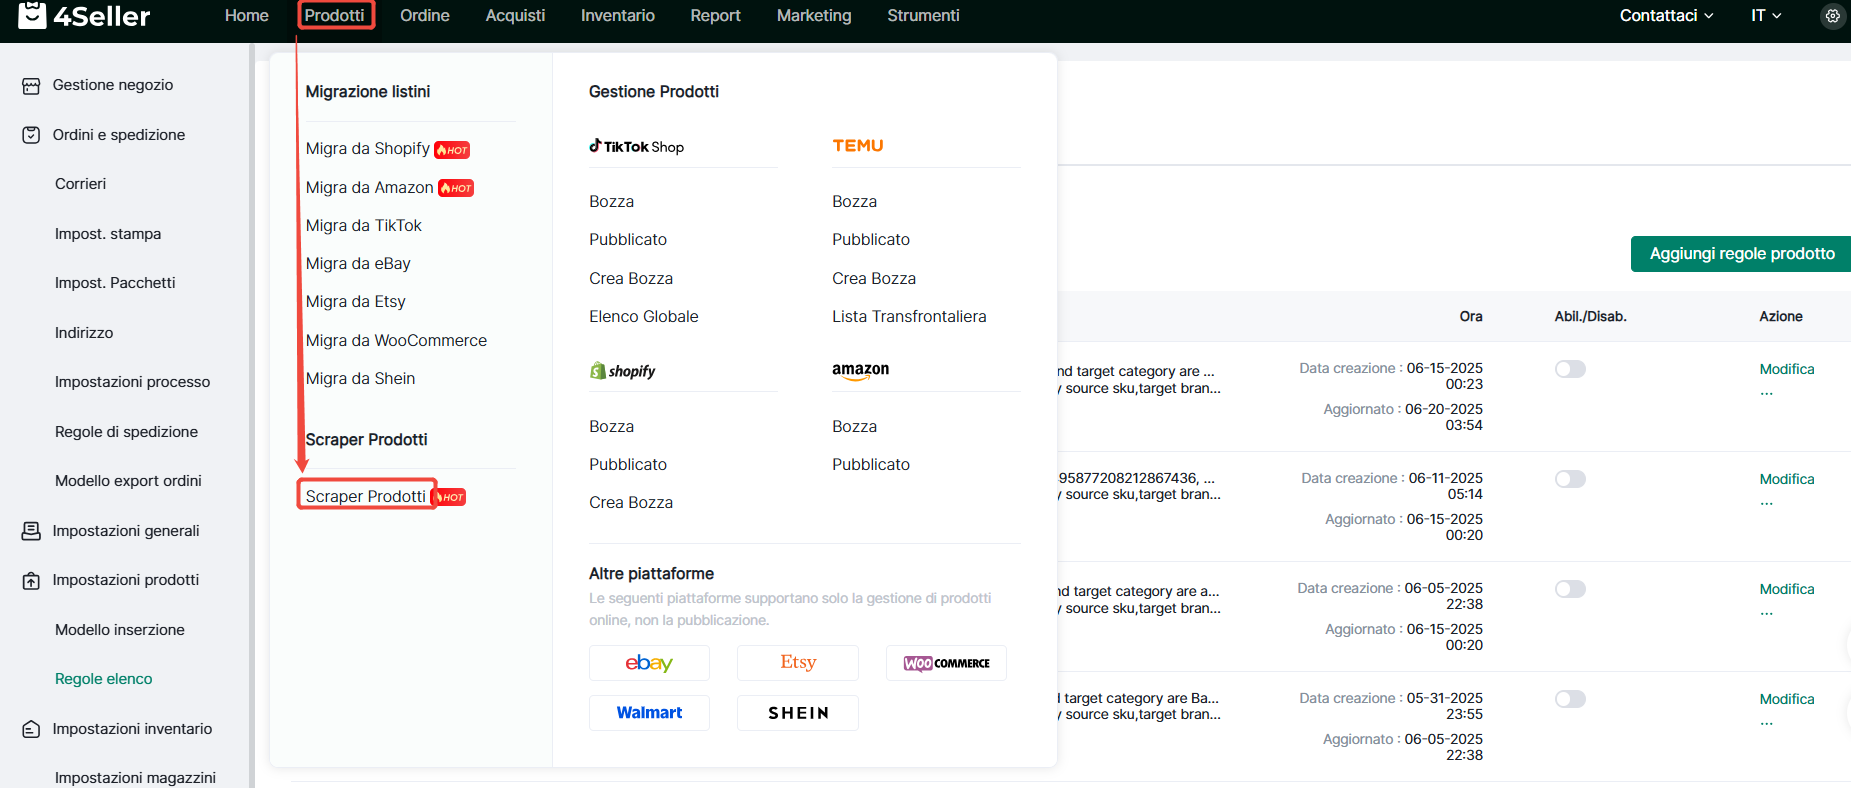Open the Inventario menu
This screenshot has width=1851, height=788.
click(618, 16)
